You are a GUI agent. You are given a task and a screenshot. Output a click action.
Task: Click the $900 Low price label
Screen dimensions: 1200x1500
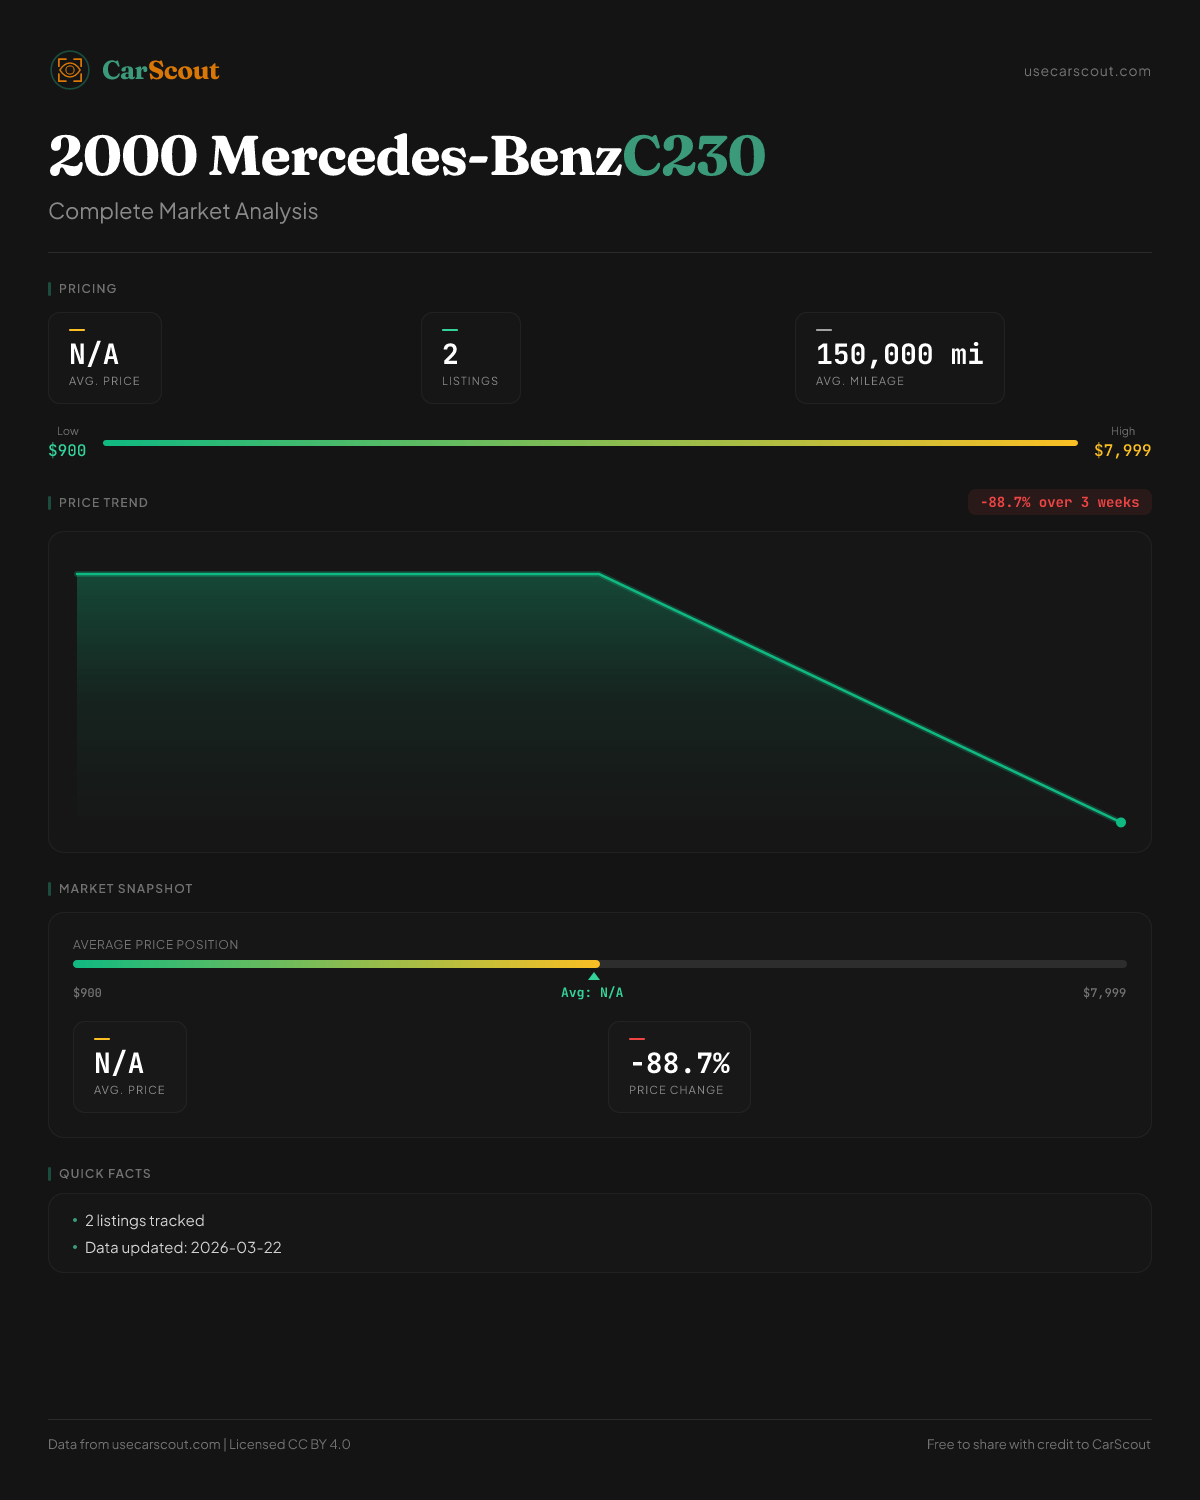67,450
